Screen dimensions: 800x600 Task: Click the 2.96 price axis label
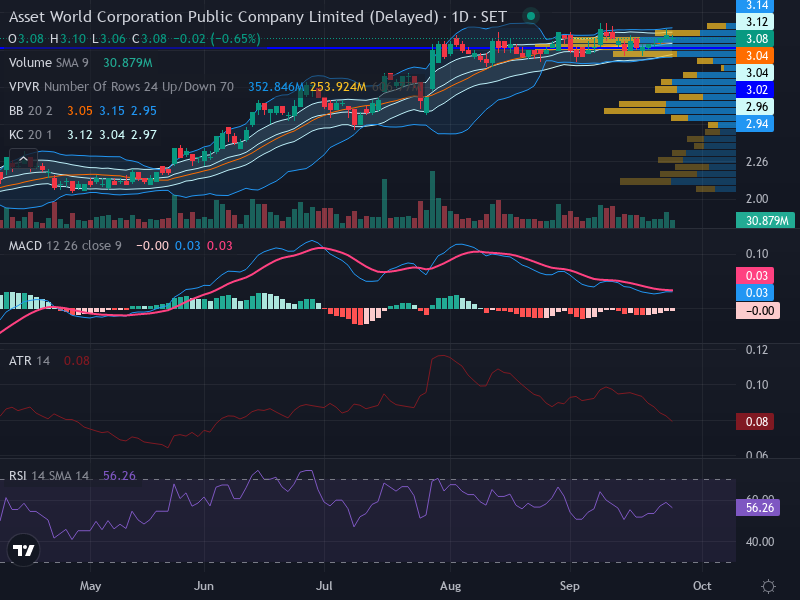(755, 107)
